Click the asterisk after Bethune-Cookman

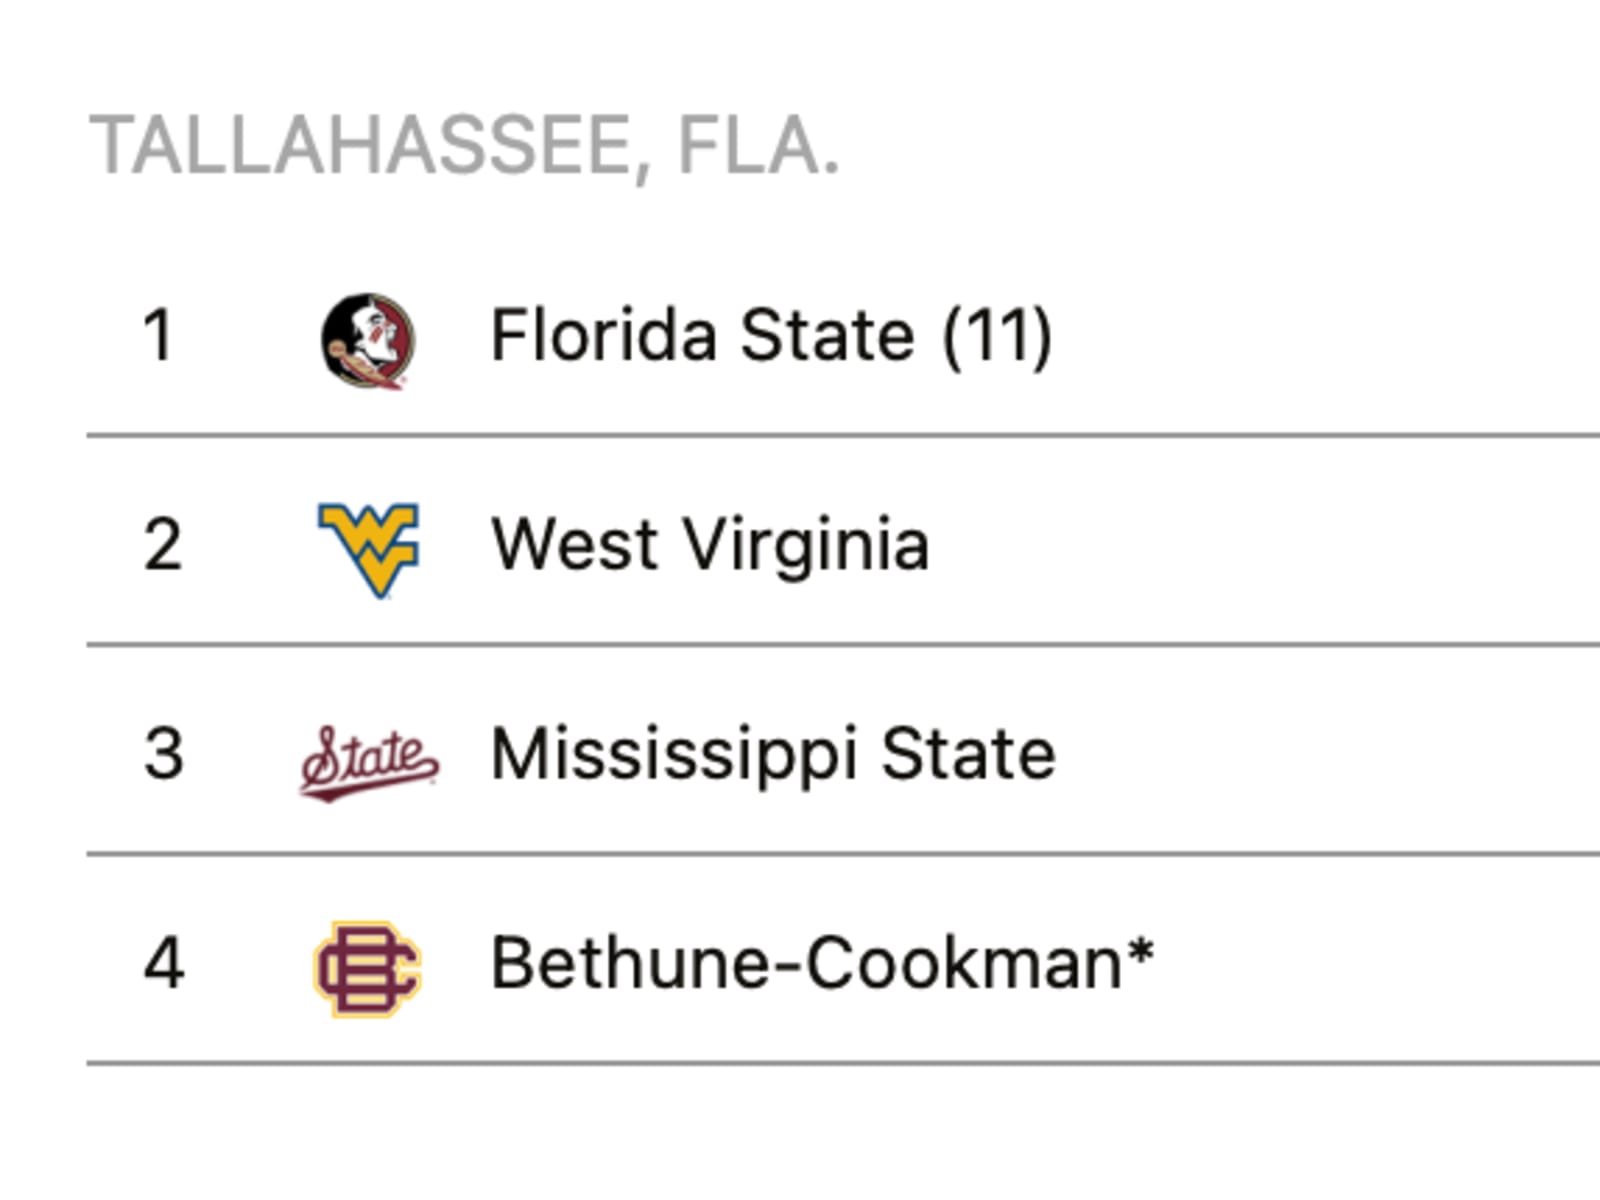tap(1140, 950)
